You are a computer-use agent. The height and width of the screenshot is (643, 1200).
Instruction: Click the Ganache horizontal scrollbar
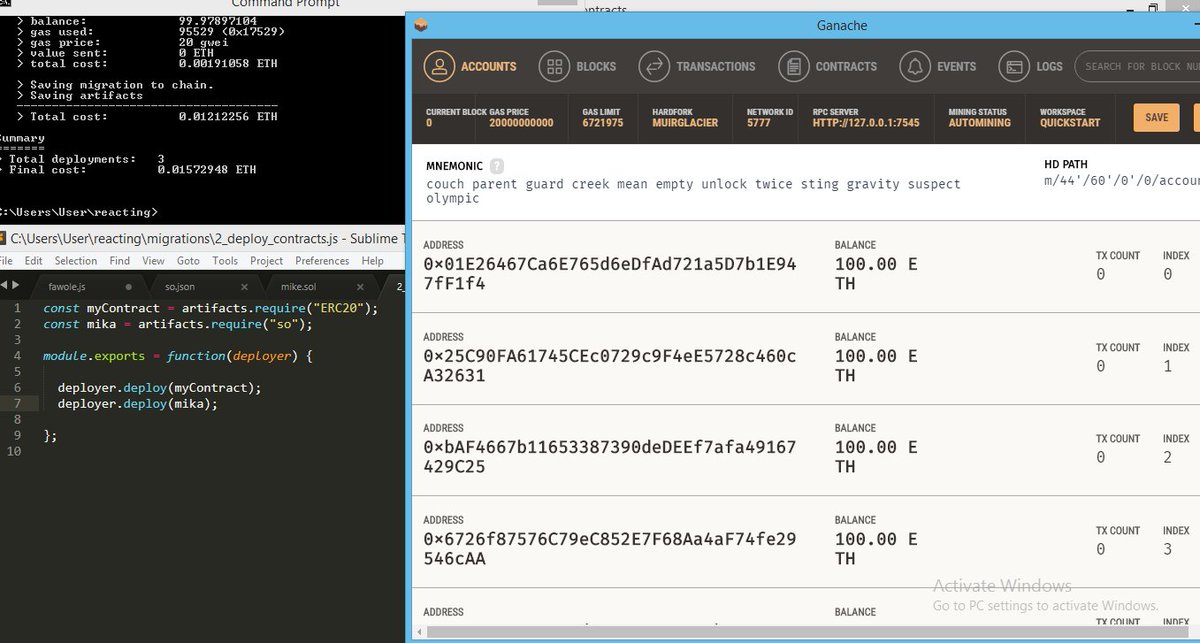(x=808, y=631)
